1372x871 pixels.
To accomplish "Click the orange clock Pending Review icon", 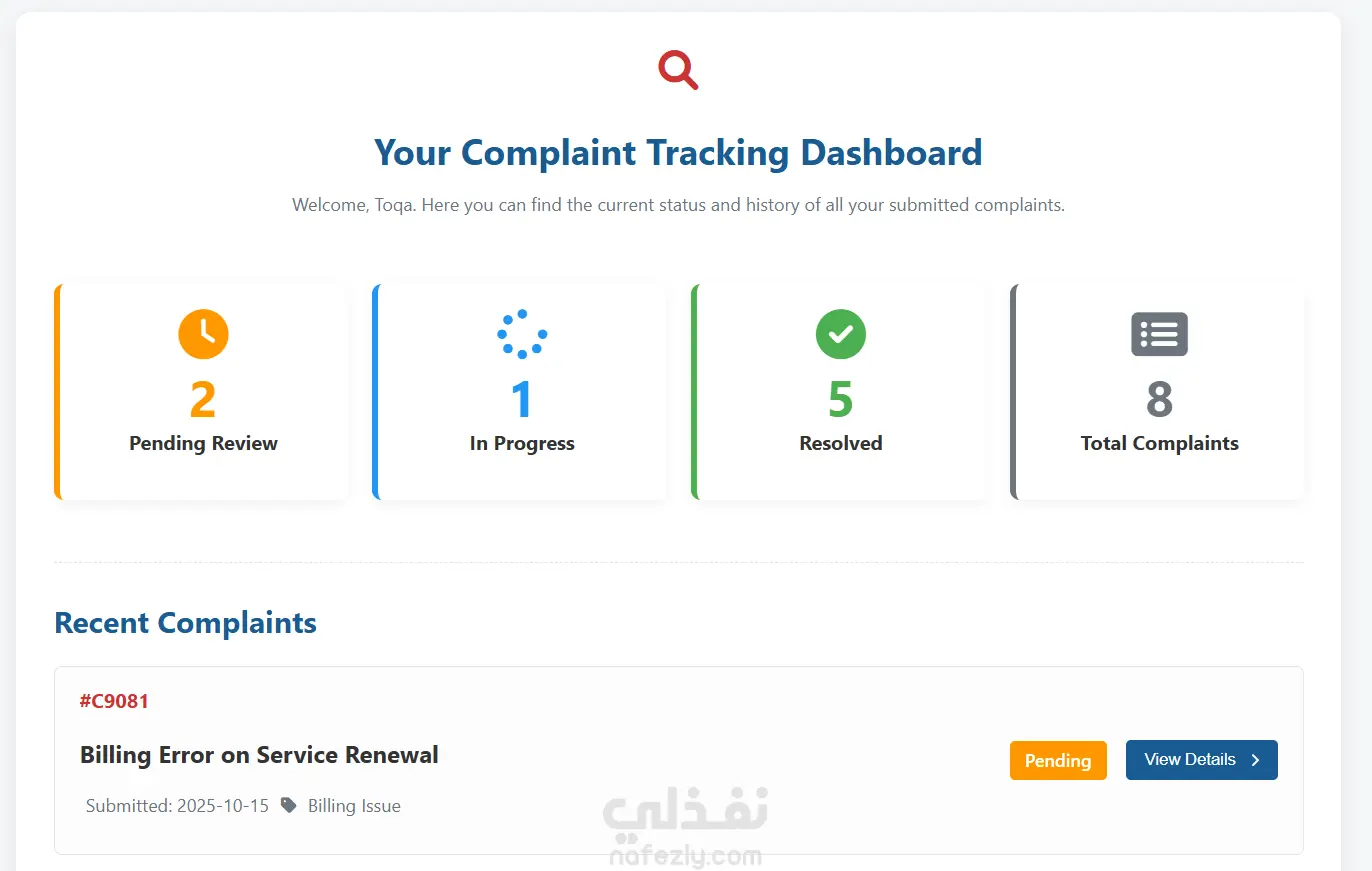I will (203, 334).
